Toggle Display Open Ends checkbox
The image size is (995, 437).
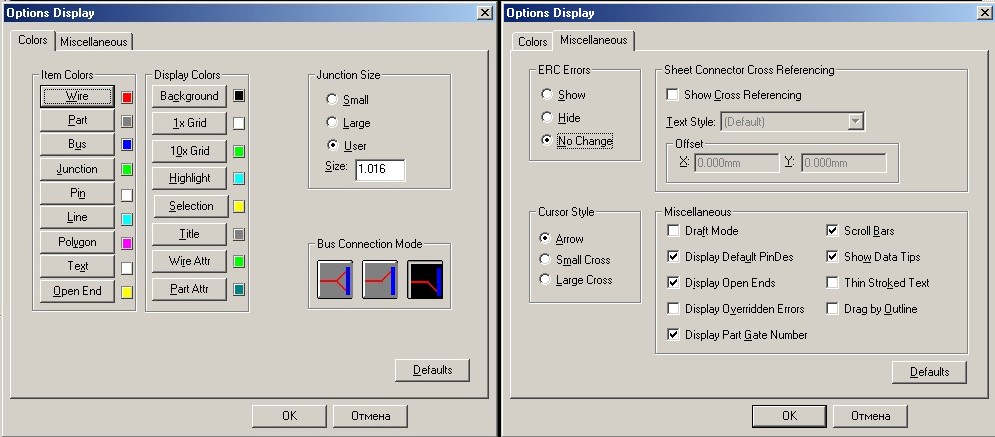point(673,283)
